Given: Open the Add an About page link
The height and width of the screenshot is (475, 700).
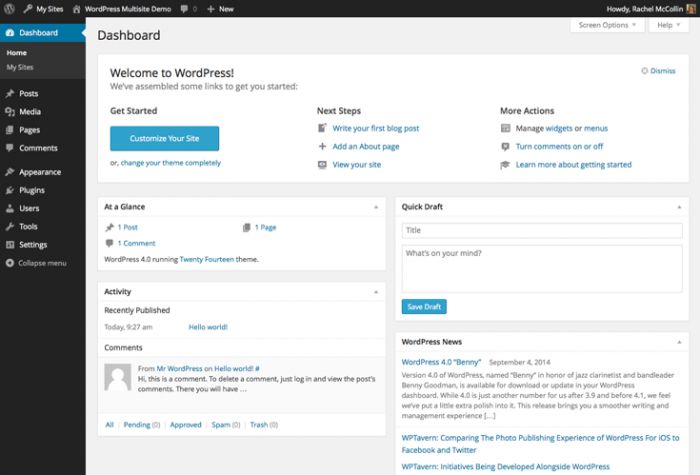Looking at the screenshot, I should coord(366,146).
